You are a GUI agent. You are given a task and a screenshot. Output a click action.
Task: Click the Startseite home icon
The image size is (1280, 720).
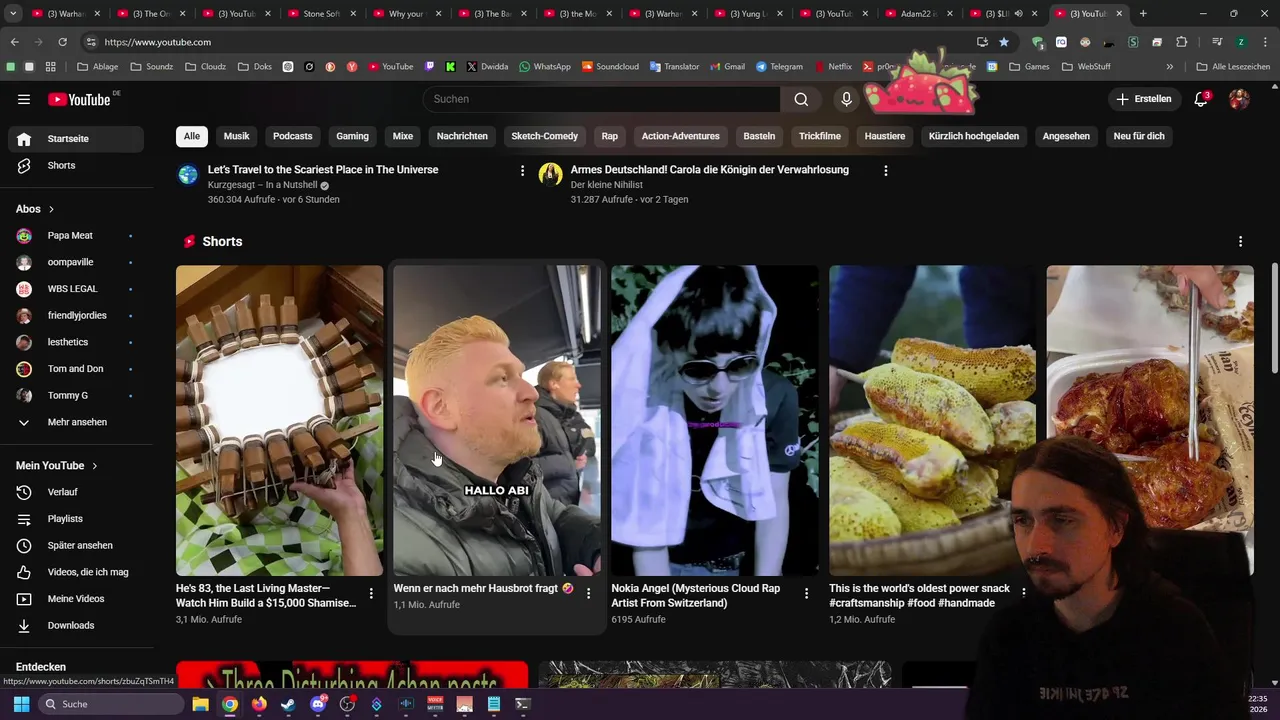(24, 139)
